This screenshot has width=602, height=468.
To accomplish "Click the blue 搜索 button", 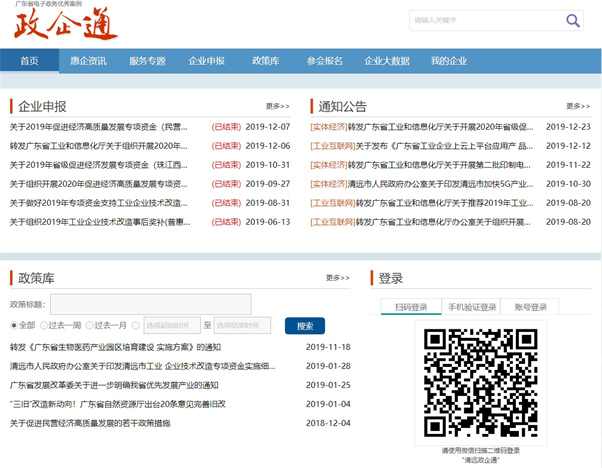I will pos(305,326).
